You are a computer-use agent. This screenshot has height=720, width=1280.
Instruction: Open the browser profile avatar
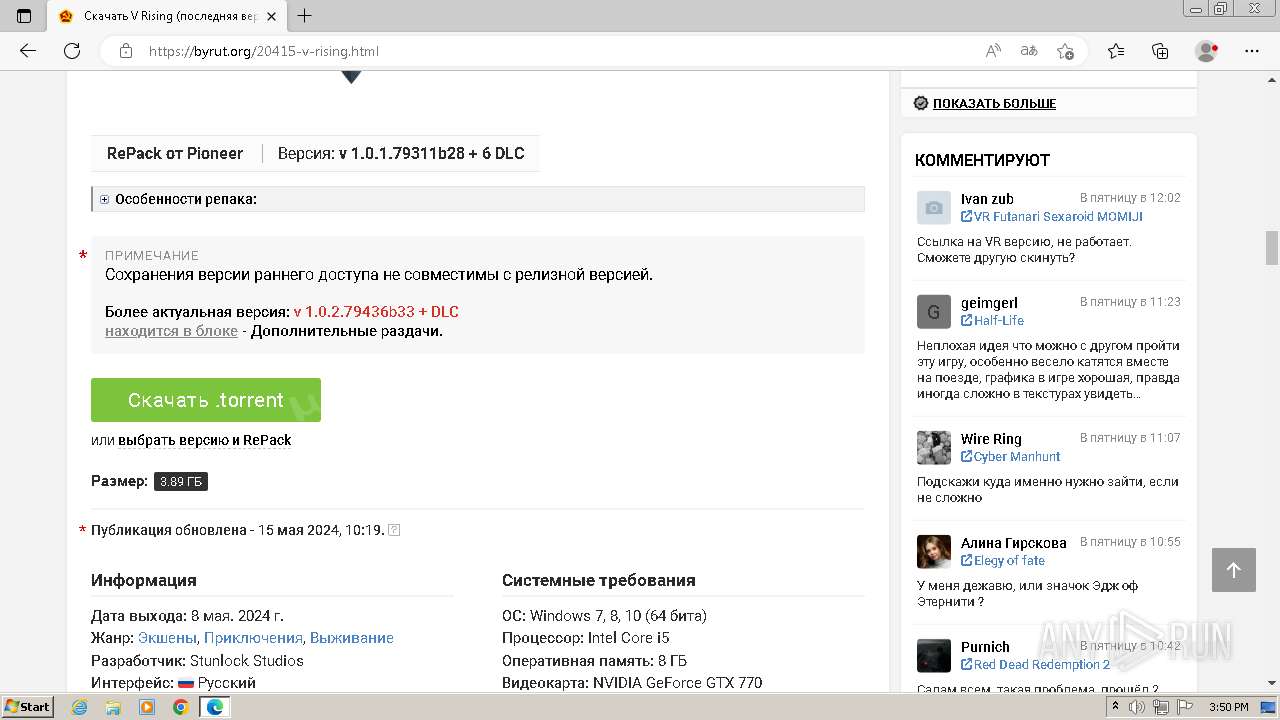[1206, 51]
